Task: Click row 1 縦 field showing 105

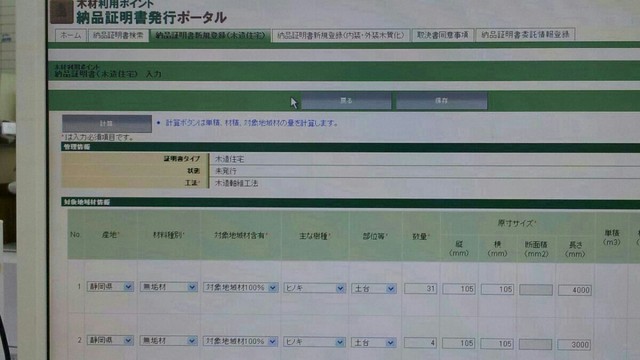Action: 459,289
